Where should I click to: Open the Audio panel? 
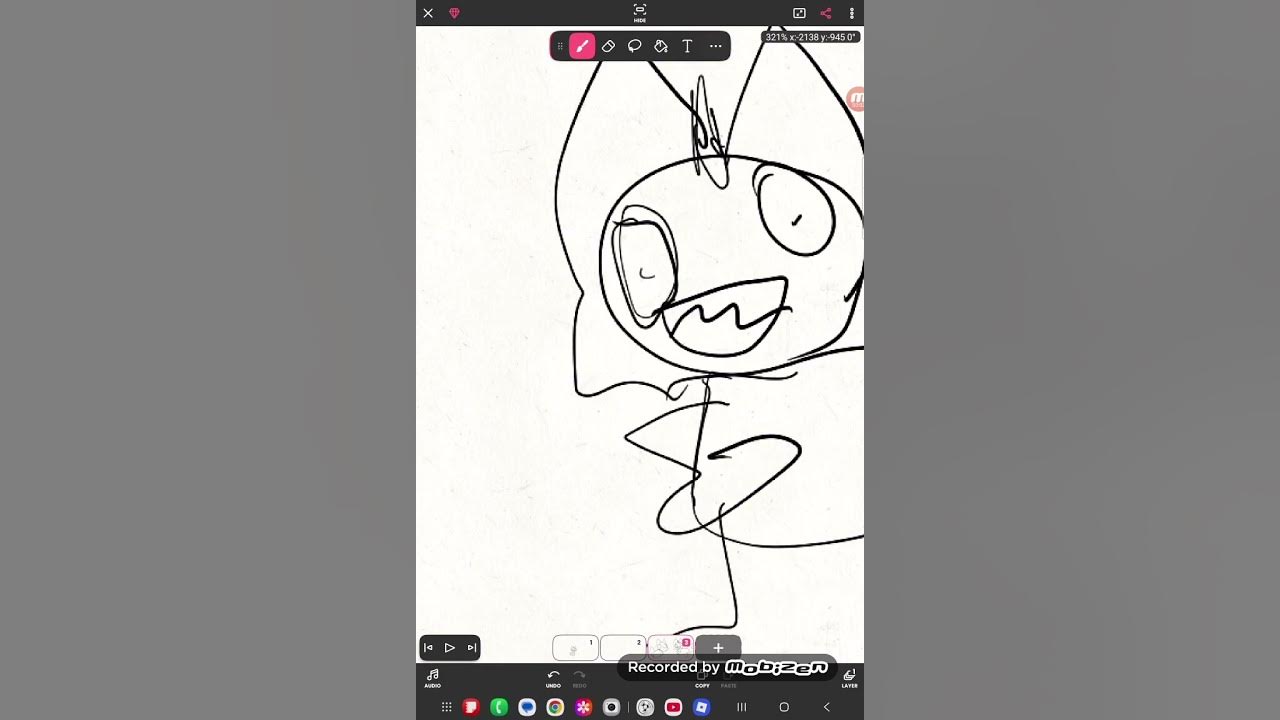coord(433,678)
